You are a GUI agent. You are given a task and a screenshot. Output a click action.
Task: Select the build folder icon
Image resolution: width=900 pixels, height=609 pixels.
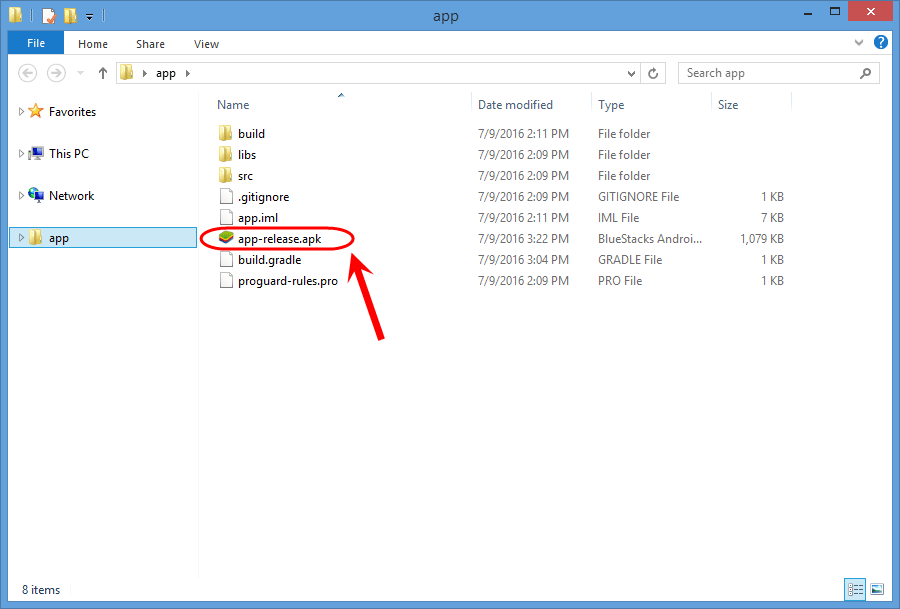pyautogui.click(x=226, y=133)
